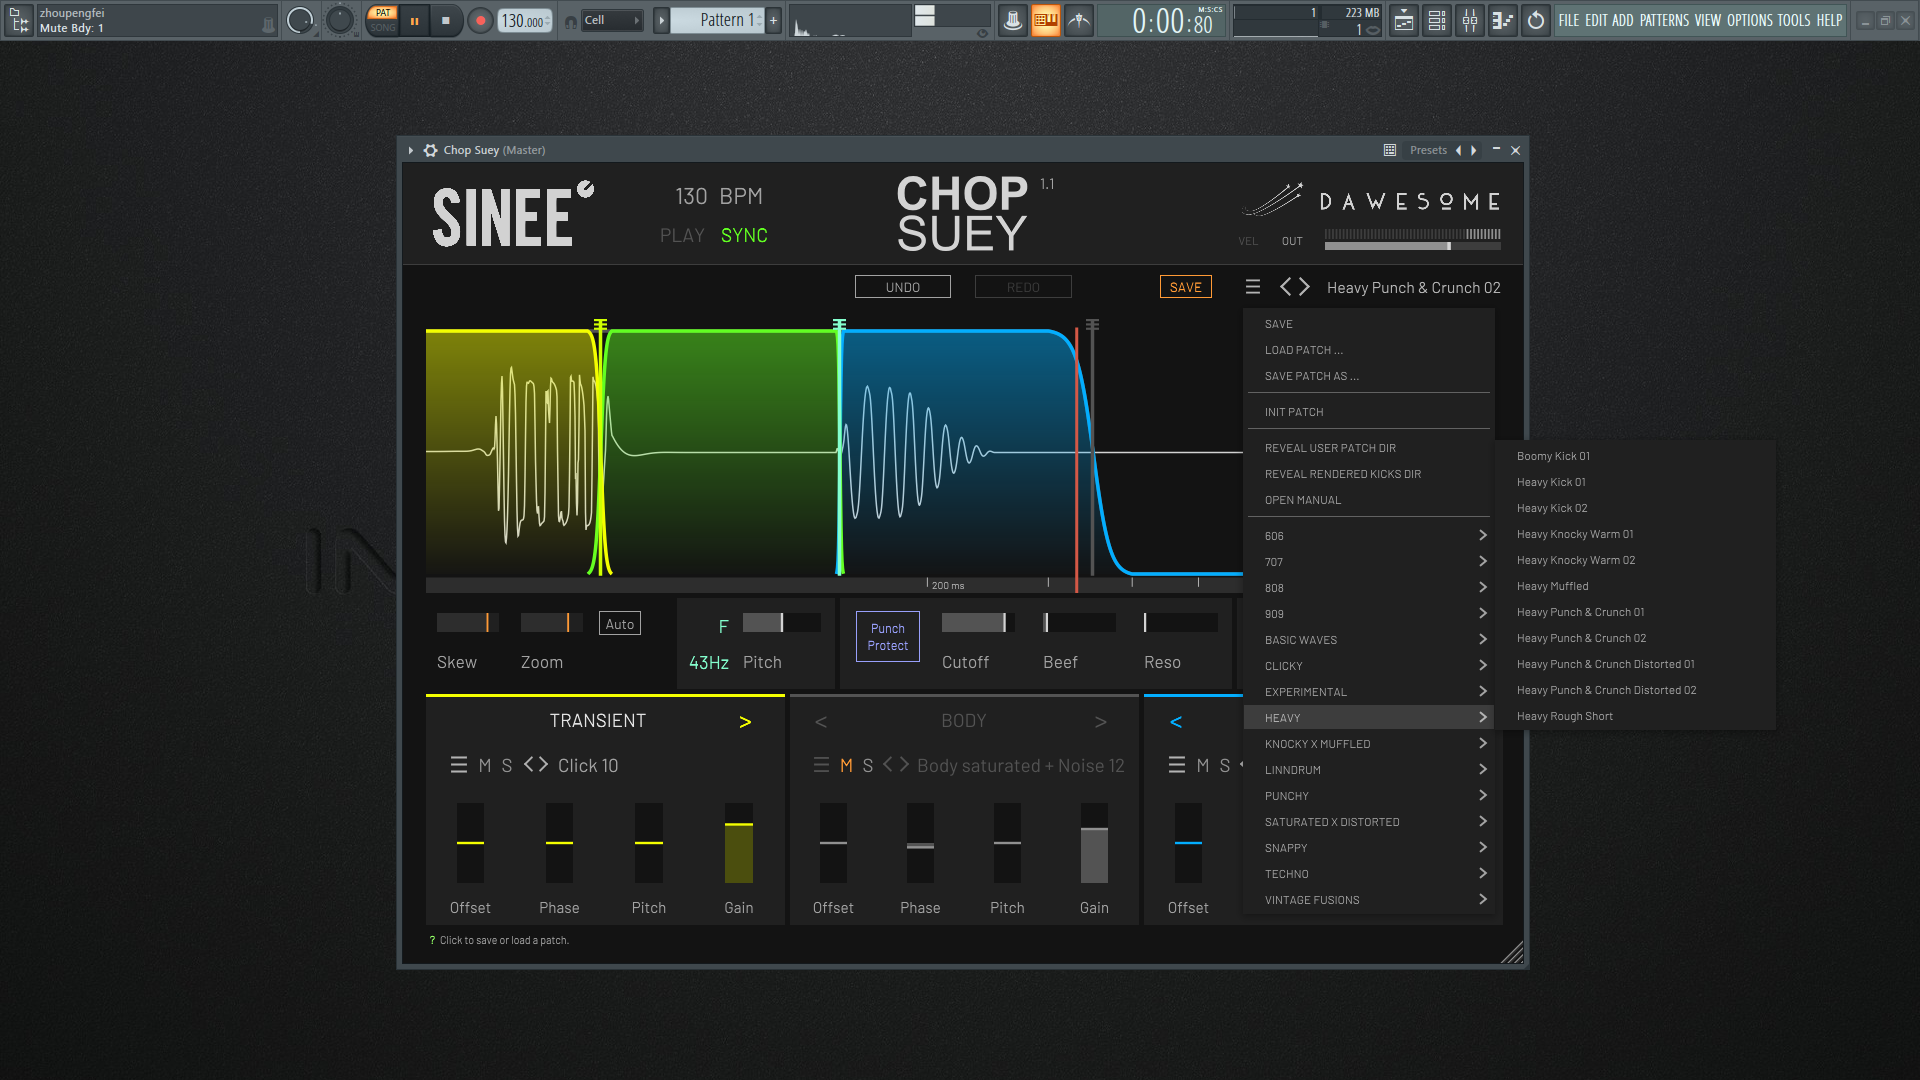Open the Transient layer hamburger menu
This screenshot has width=1920, height=1080.
click(459, 765)
